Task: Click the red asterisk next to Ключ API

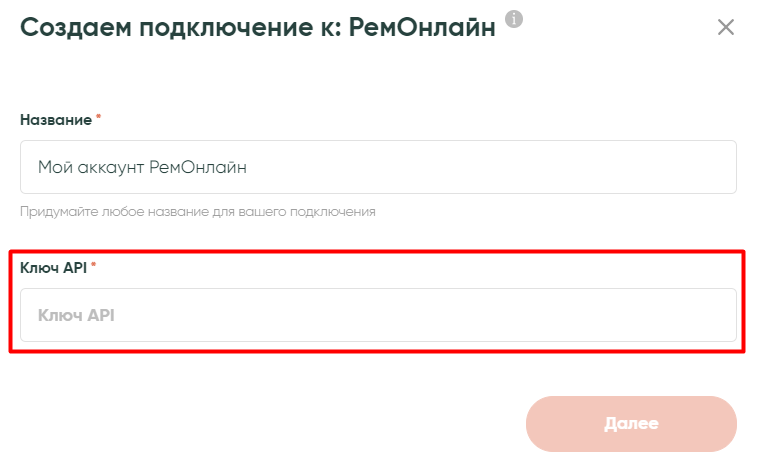Action: (93, 267)
